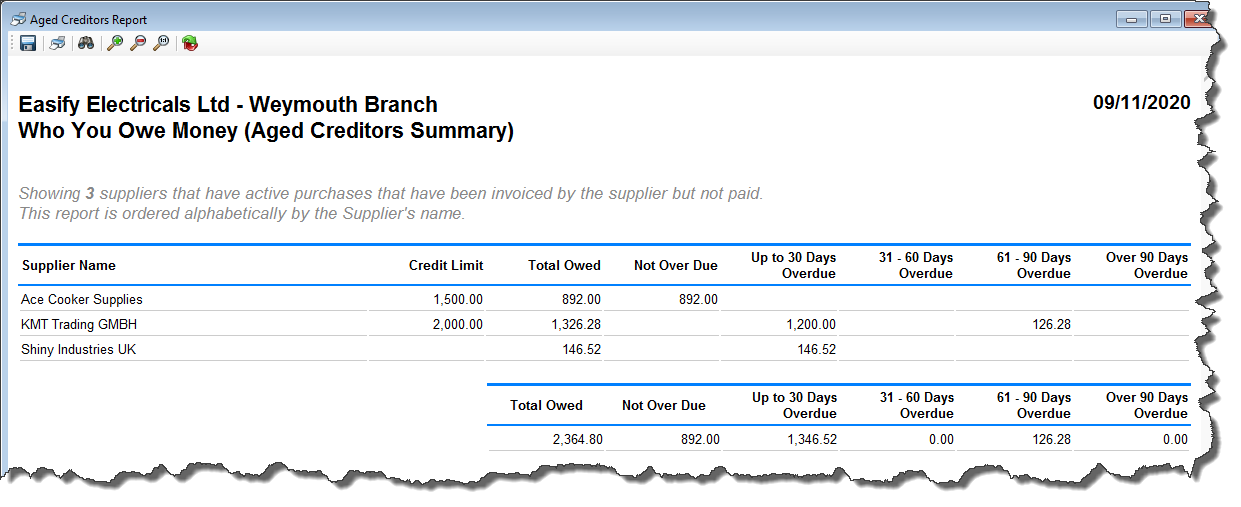Maximize the Aged Creditors Report window
Viewport: 1241px width, 507px height.
[1164, 19]
